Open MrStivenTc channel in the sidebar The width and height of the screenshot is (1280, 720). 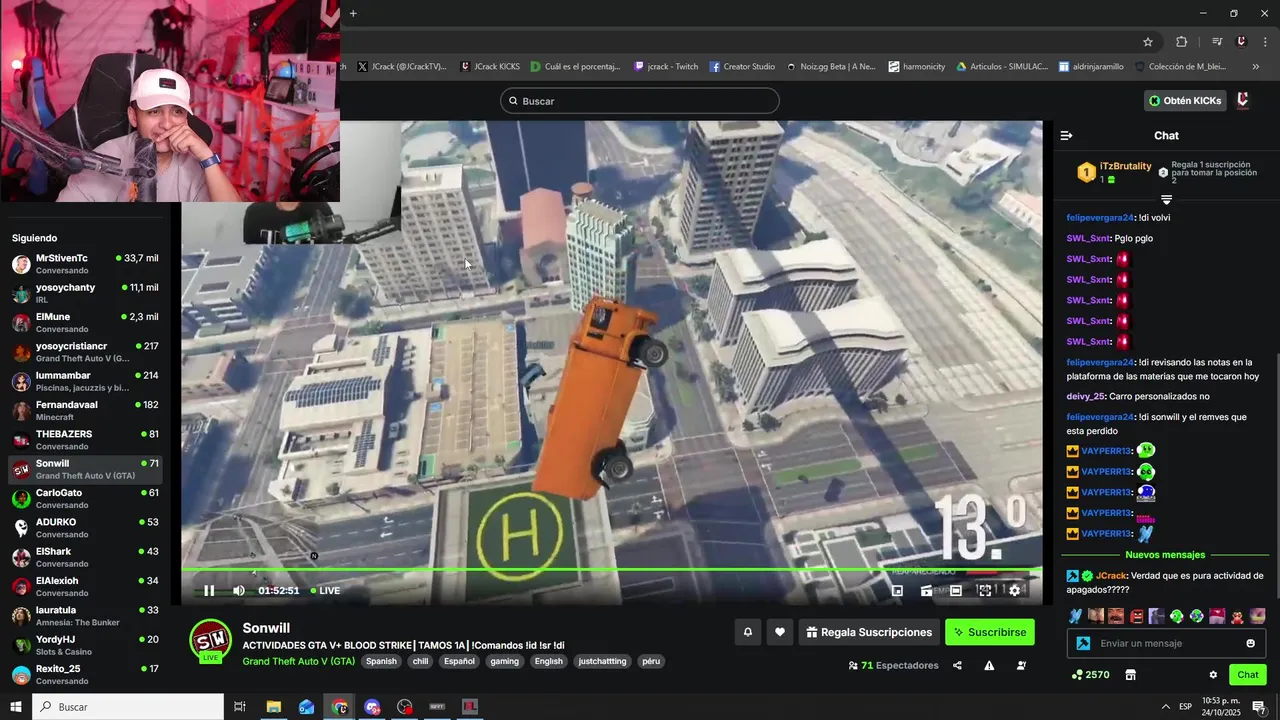pyautogui.click(x=85, y=264)
